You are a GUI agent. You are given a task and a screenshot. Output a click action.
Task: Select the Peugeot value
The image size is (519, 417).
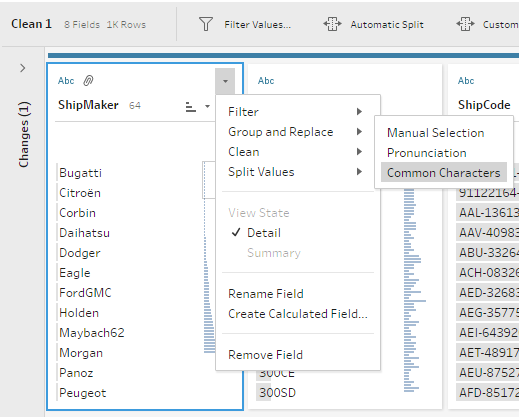tap(83, 393)
